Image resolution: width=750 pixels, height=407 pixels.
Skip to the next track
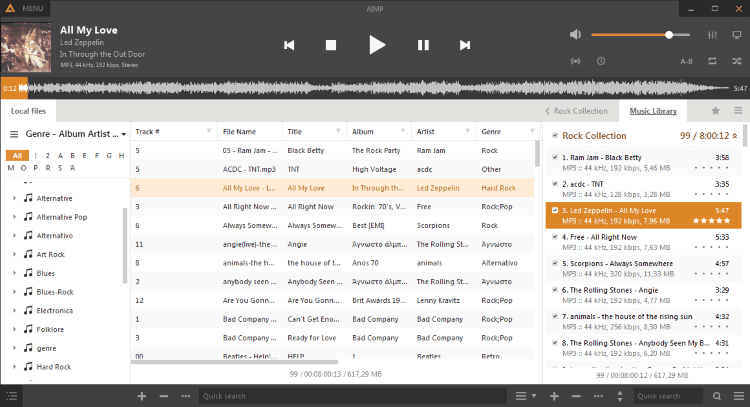point(464,45)
